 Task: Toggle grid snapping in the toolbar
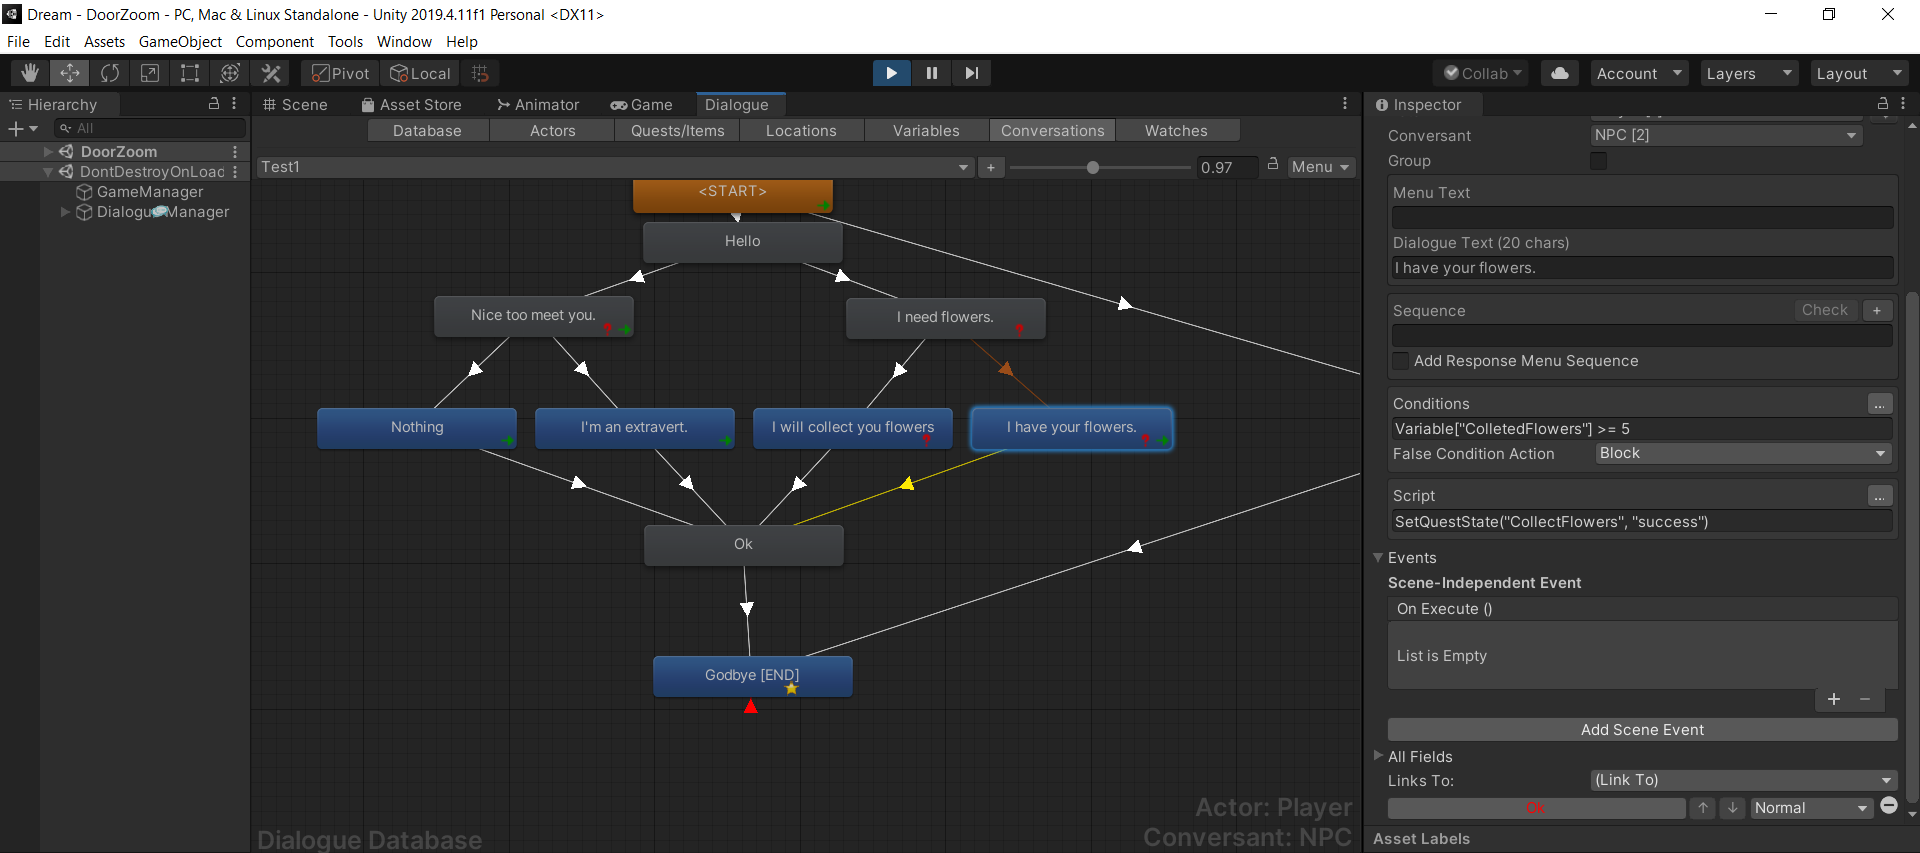click(x=480, y=73)
